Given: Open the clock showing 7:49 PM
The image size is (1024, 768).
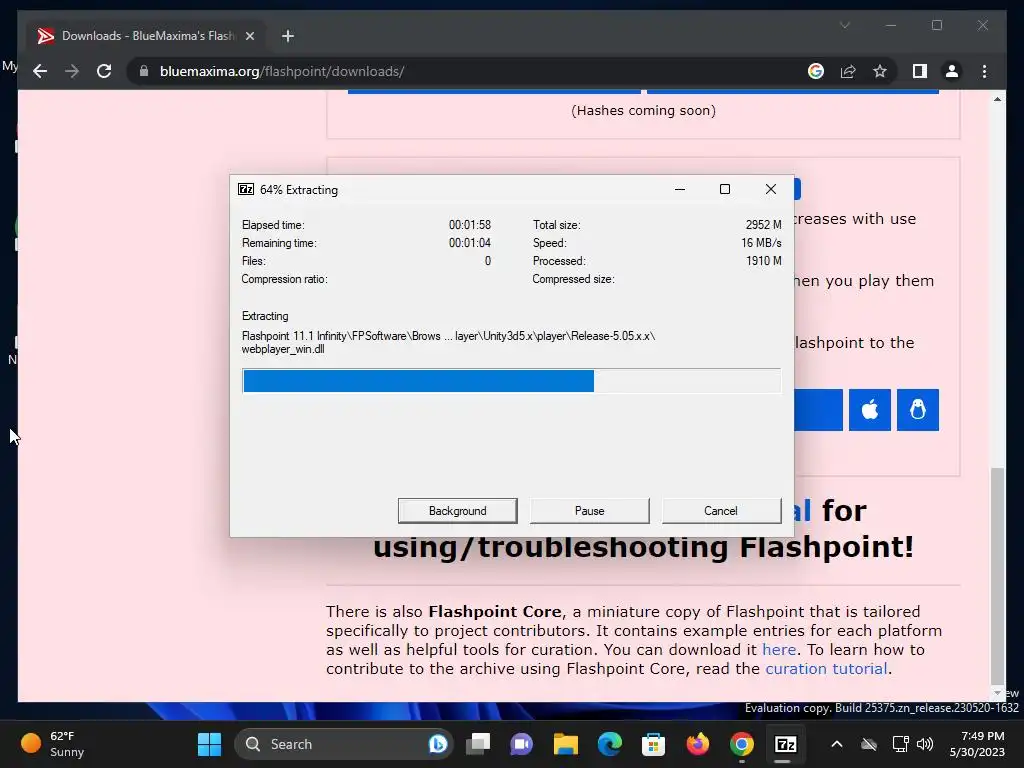Looking at the screenshot, I should (977, 744).
